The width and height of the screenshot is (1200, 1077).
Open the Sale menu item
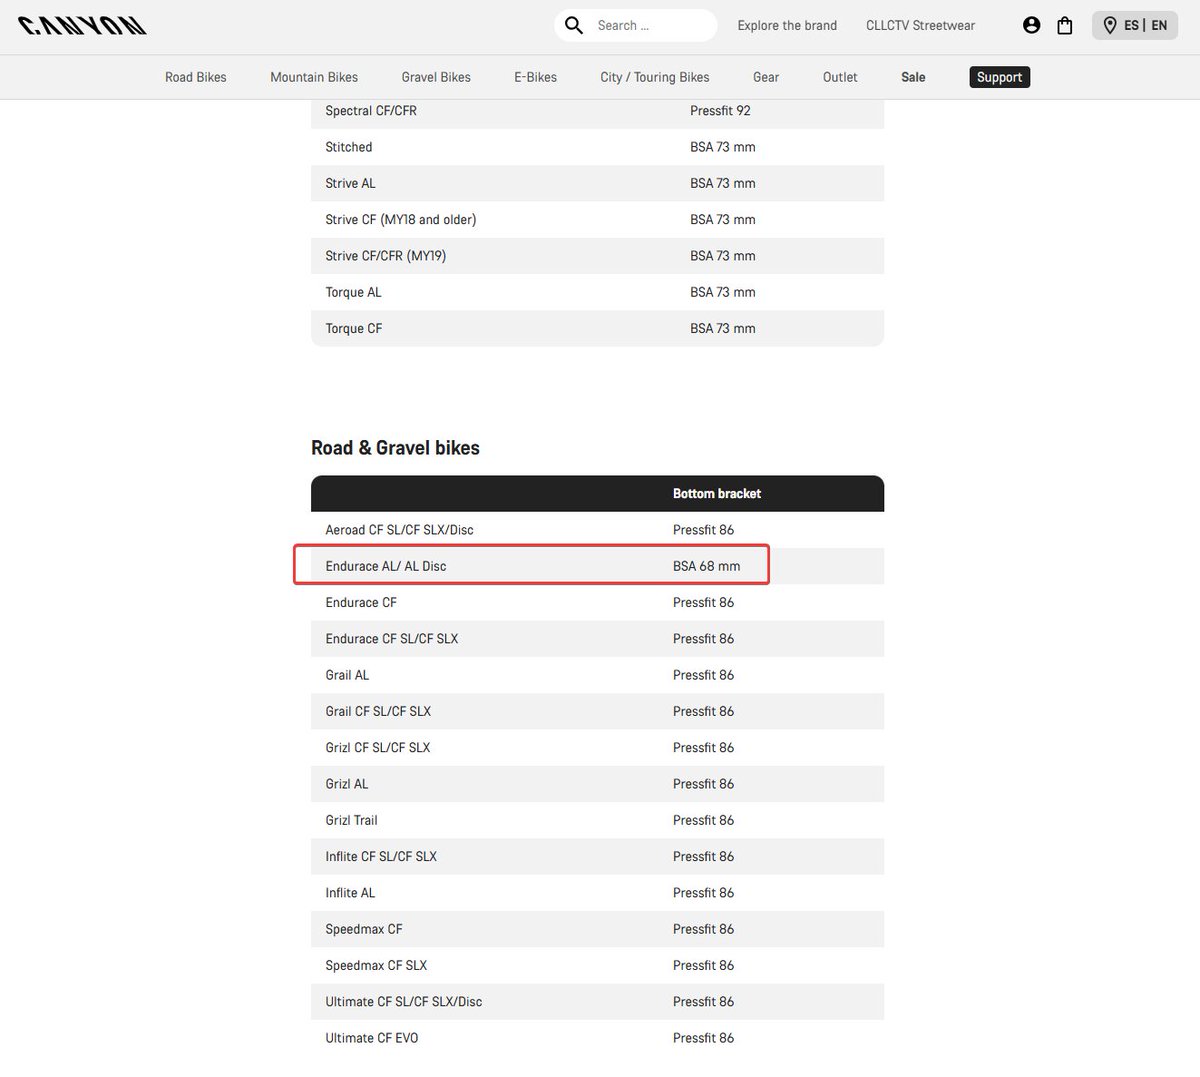[x=913, y=77]
